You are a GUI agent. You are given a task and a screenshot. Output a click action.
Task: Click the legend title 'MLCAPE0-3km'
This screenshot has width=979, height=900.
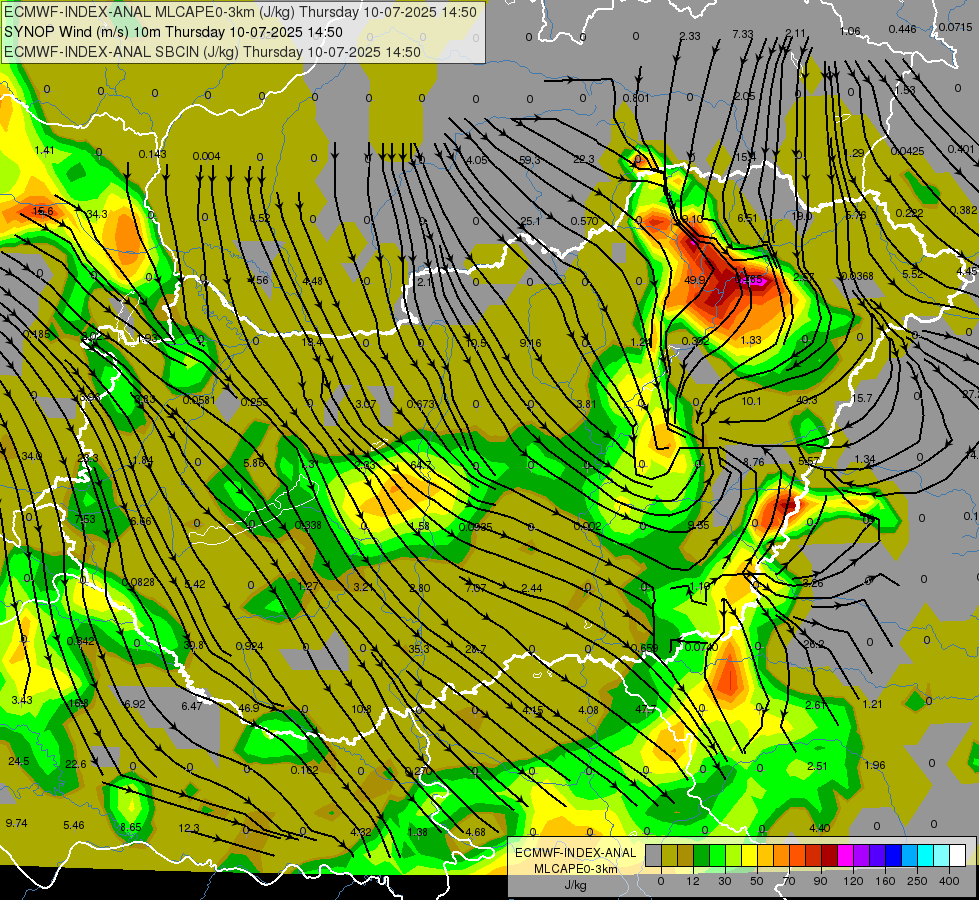click(575, 869)
